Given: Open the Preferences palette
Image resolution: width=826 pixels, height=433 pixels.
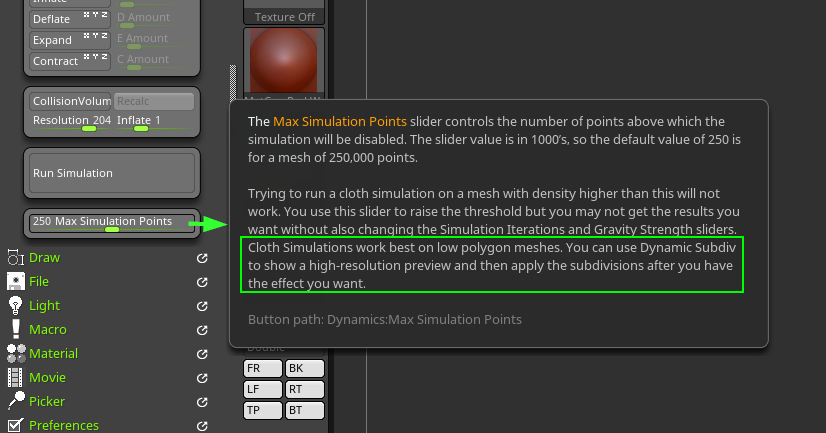Looking at the screenshot, I should click(64, 425).
